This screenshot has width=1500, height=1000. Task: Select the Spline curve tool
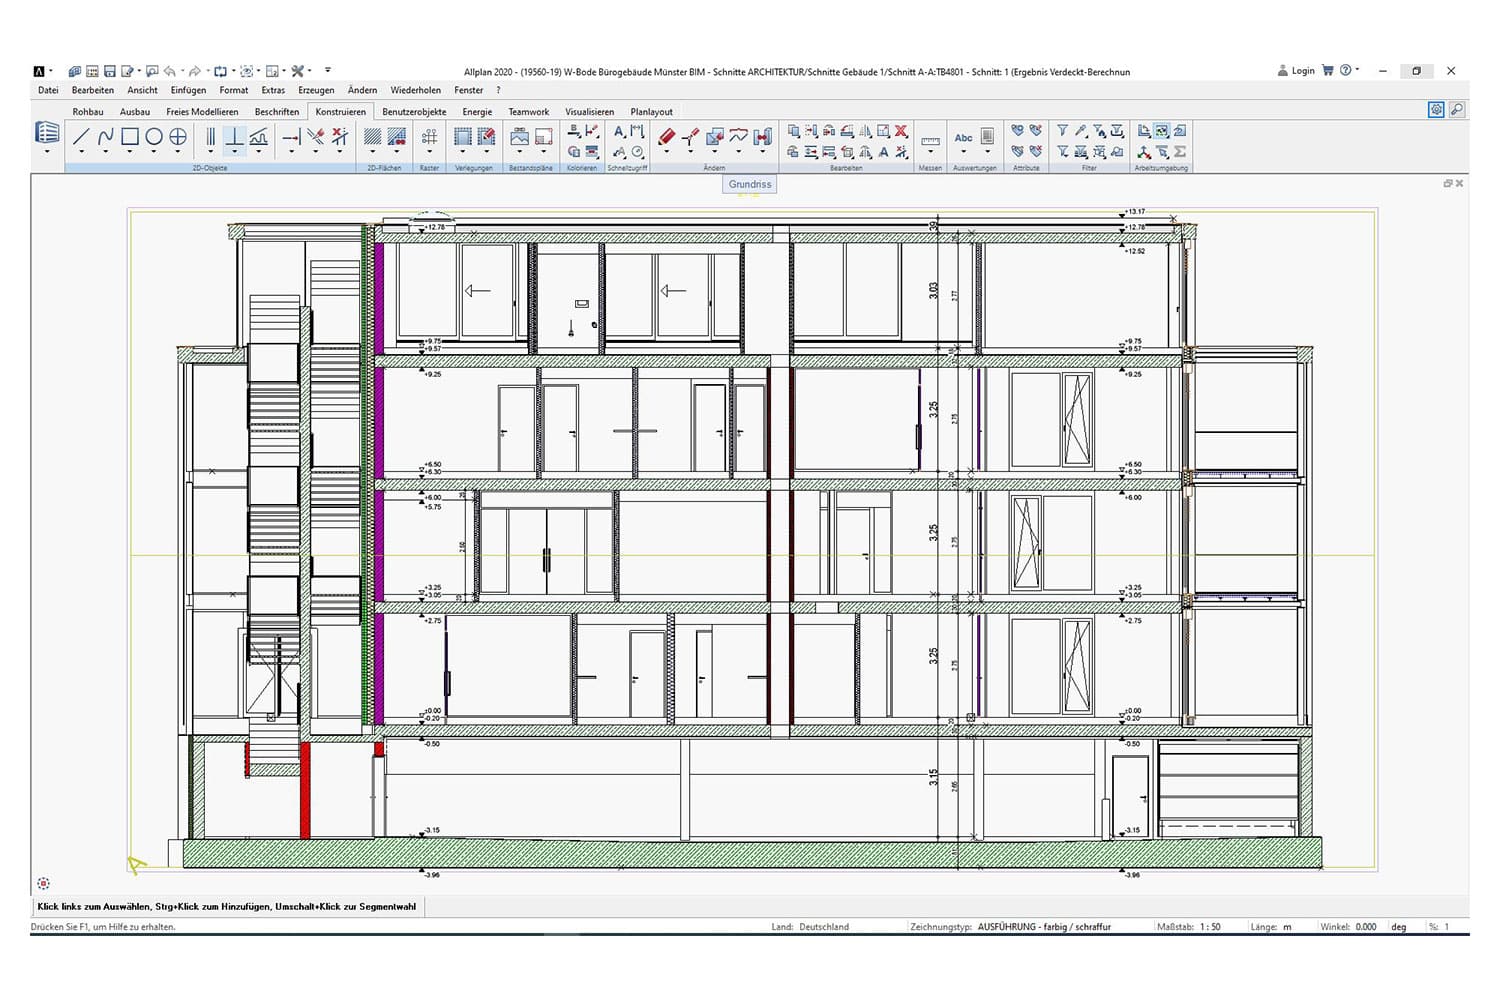[x=105, y=137]
